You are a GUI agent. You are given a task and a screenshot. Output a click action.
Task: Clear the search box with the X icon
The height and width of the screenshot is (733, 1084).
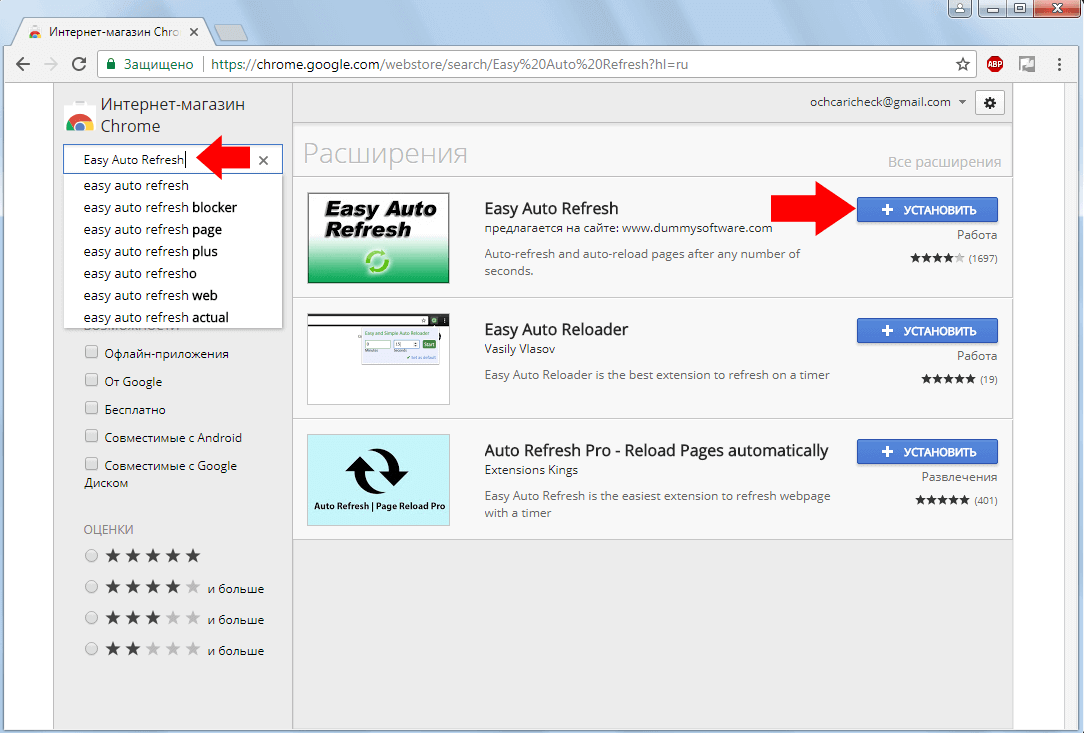pyautogui.click(x=263, y=160)
